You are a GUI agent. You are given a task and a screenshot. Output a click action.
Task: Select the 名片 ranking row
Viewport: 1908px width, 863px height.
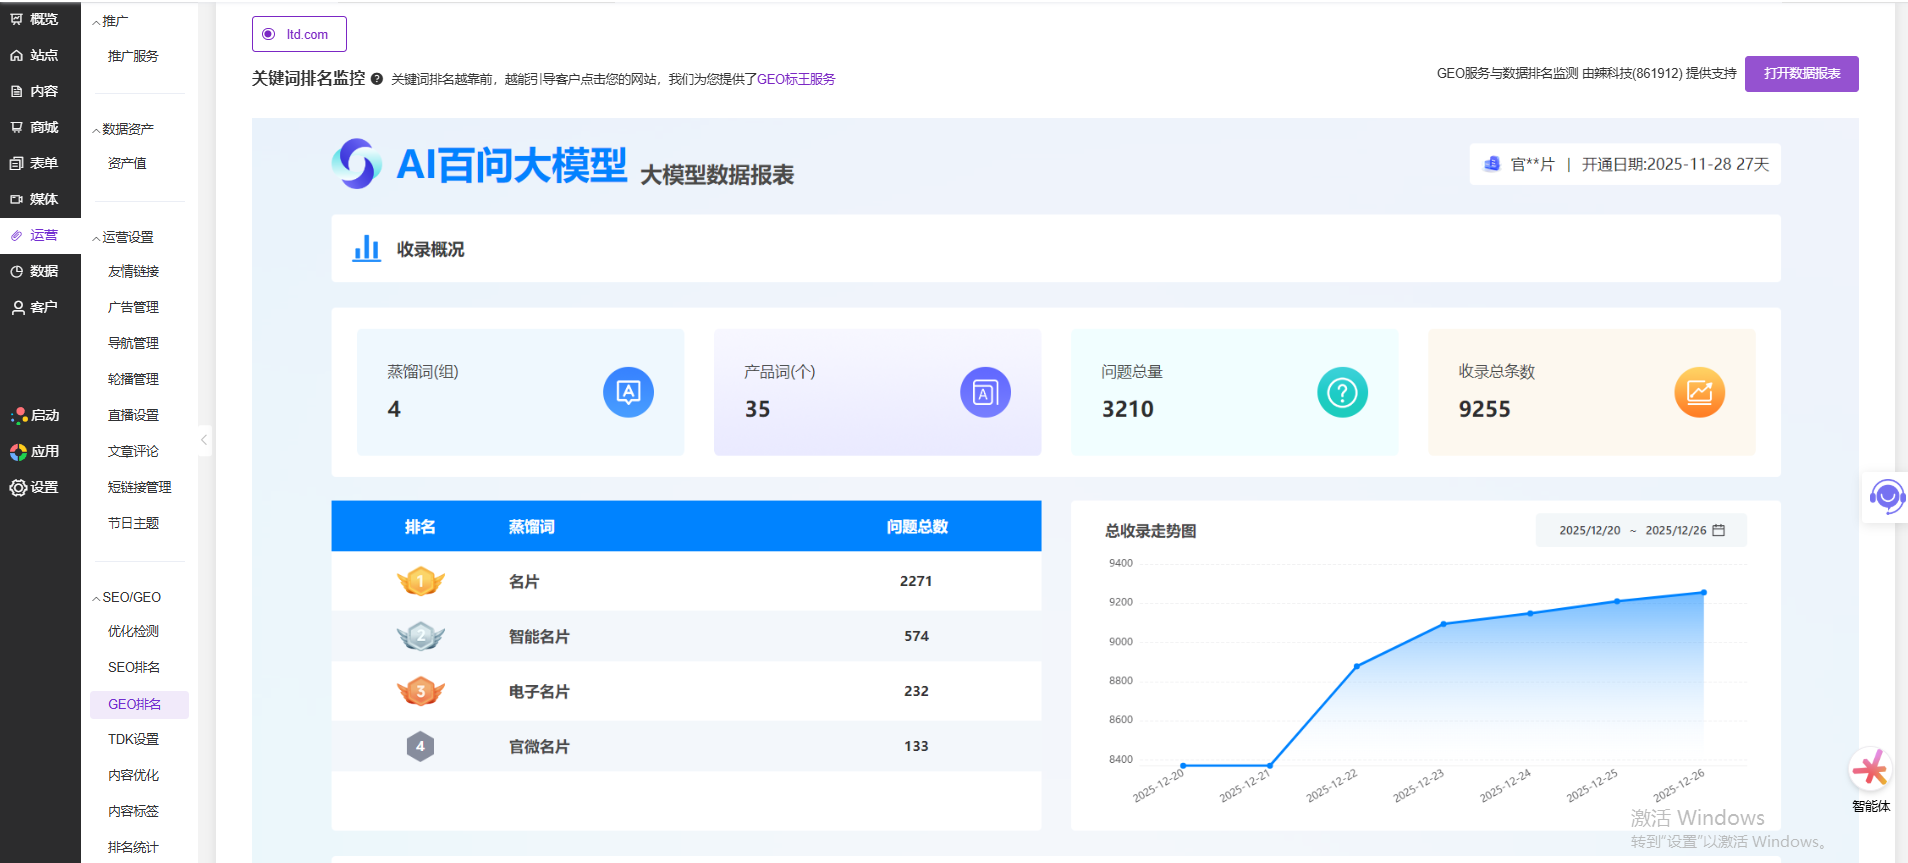(x=686, y=581)
